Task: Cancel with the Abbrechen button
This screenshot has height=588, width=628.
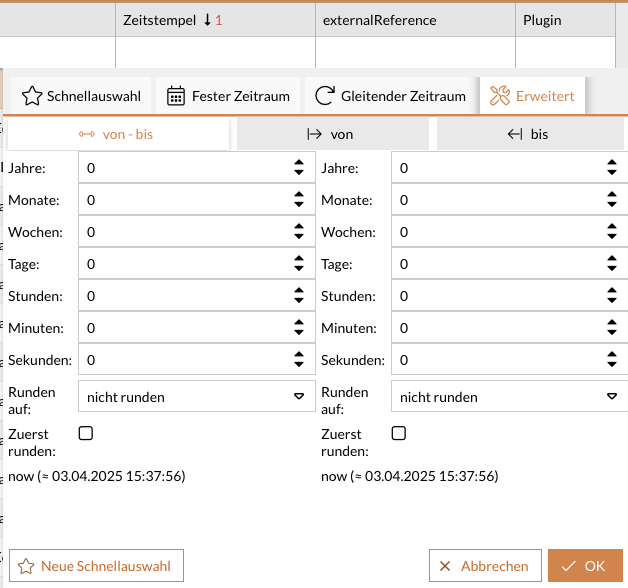Action: point(485,566)
